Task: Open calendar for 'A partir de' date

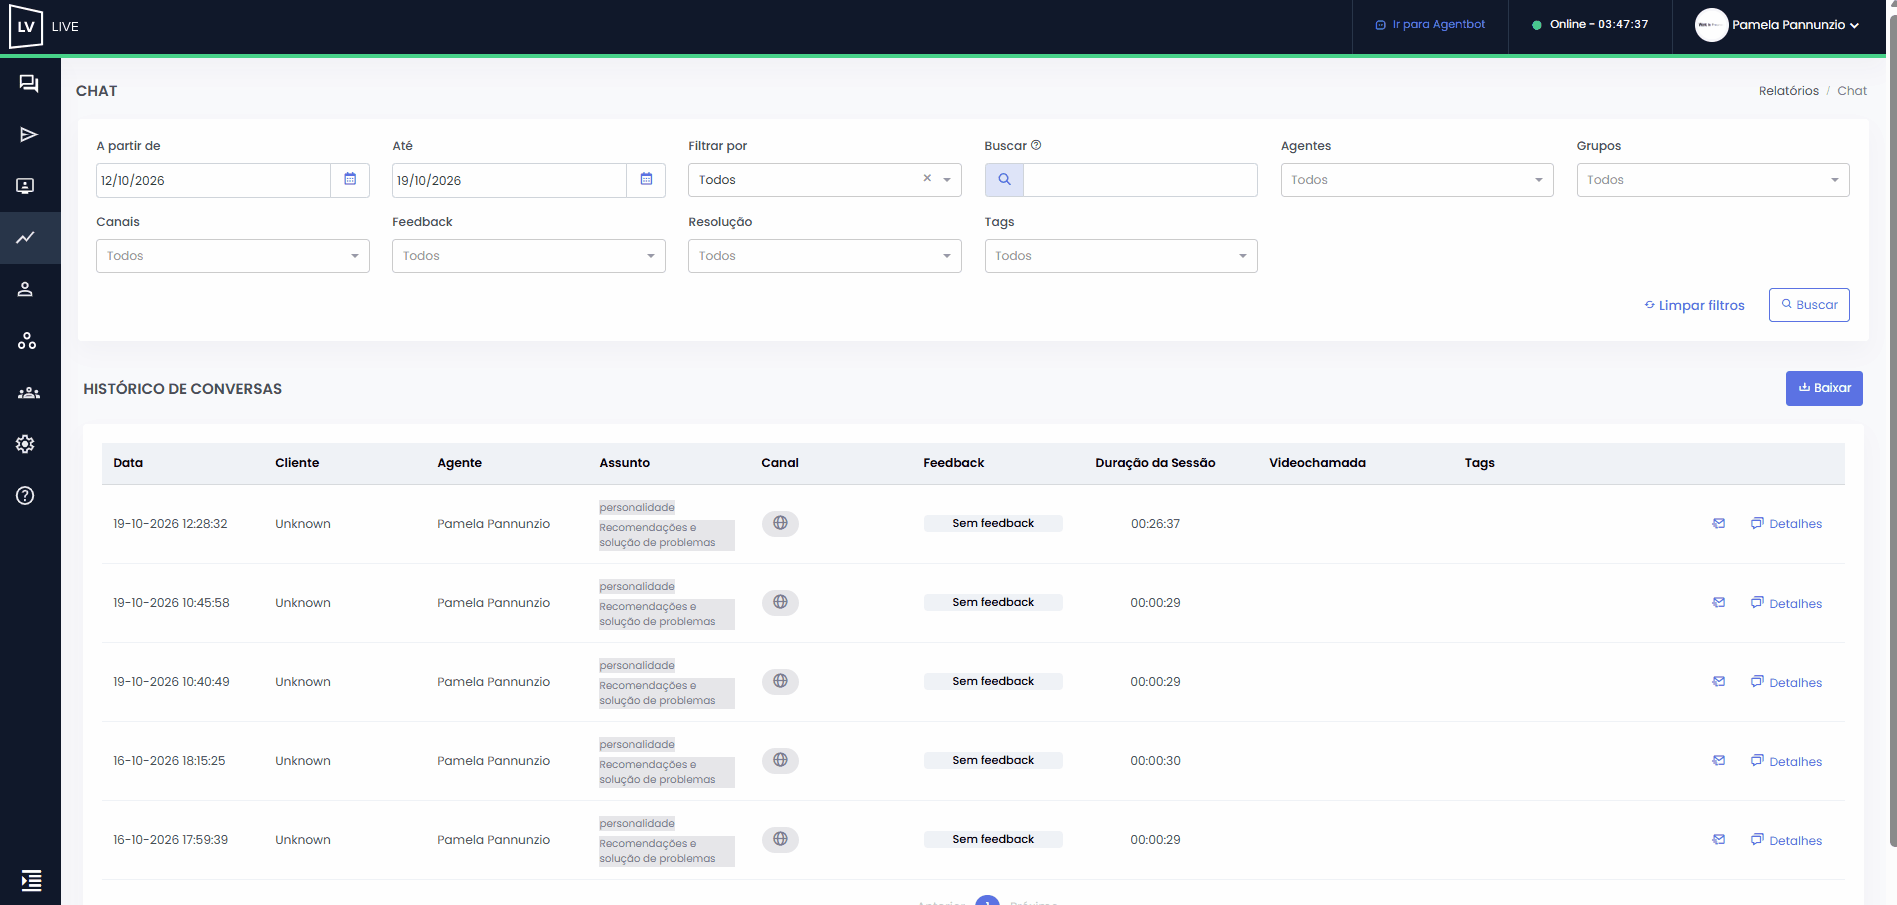Action: pyautogui.click(x=350, y=180)
